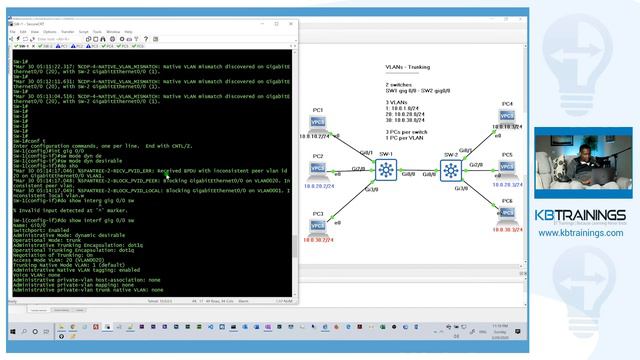Open the www.kbtrainings.com link

click(x=580, y=233)
